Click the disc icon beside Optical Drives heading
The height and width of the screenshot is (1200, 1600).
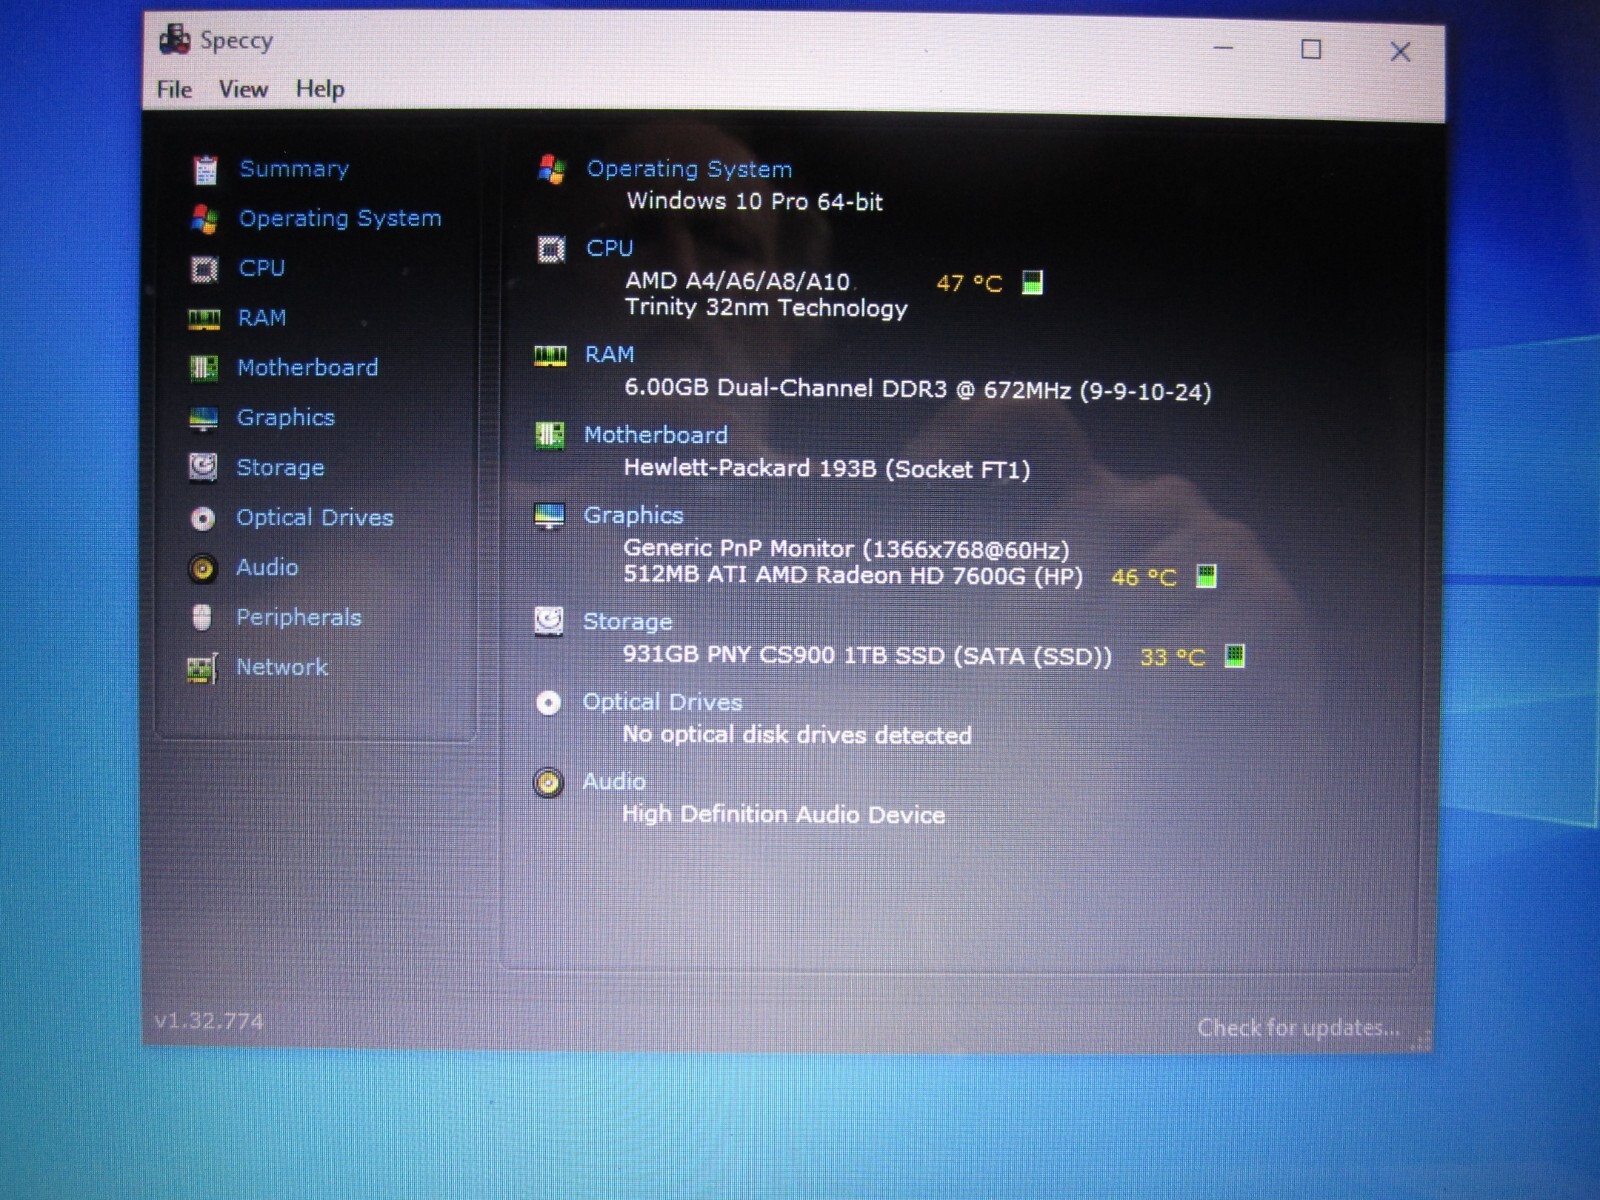pyautogui.click(x=548, y=703)
